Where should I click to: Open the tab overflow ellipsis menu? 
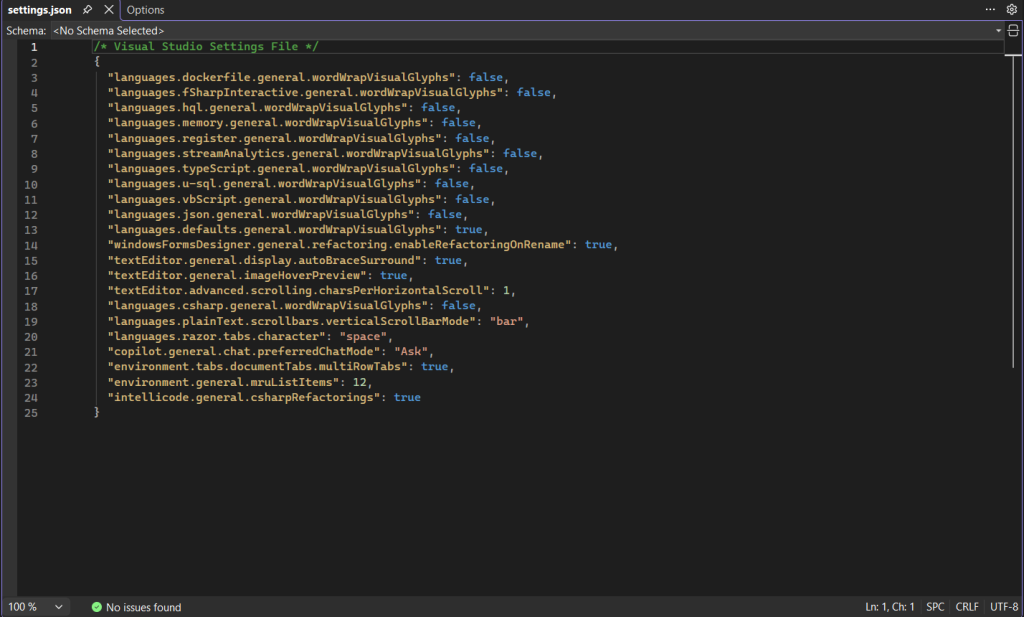(990, 9)
